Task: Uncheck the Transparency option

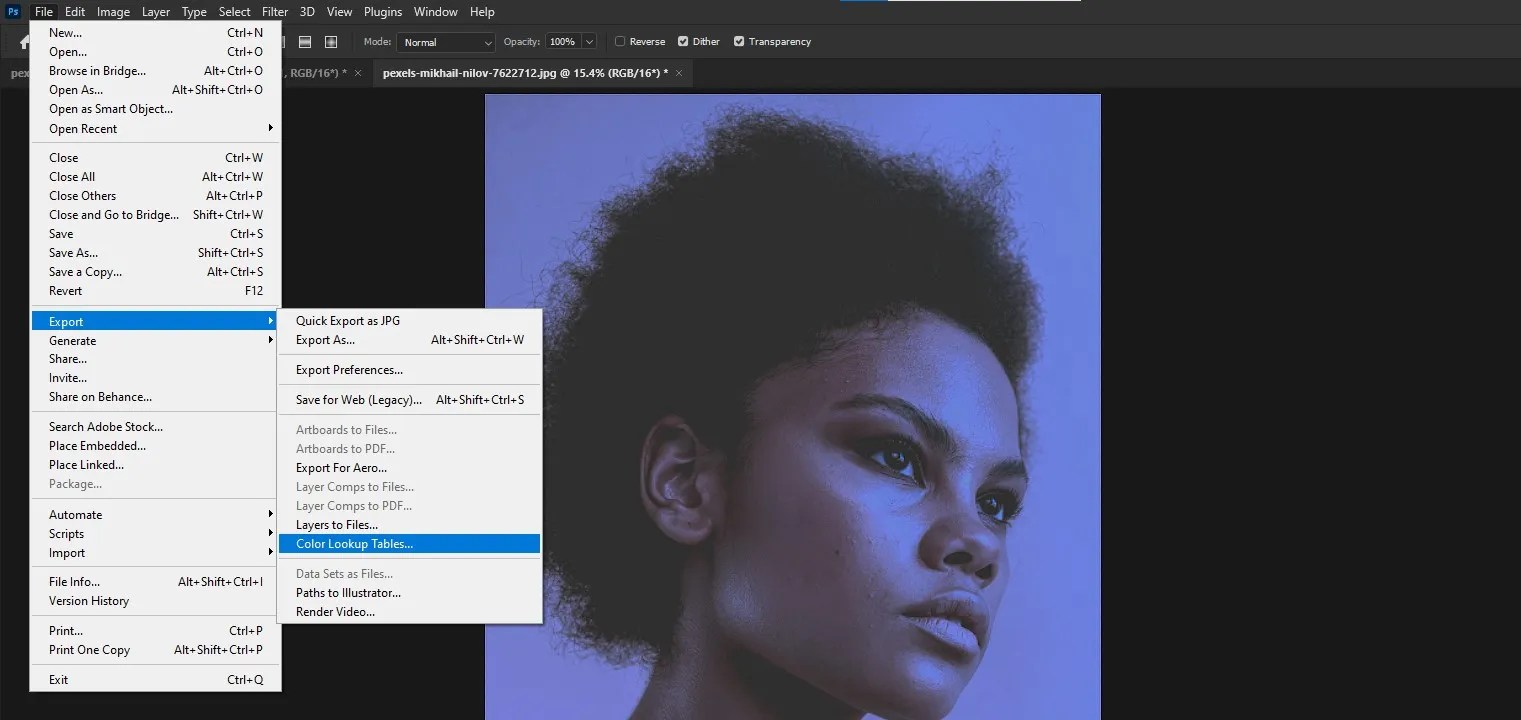Action: 737,41
